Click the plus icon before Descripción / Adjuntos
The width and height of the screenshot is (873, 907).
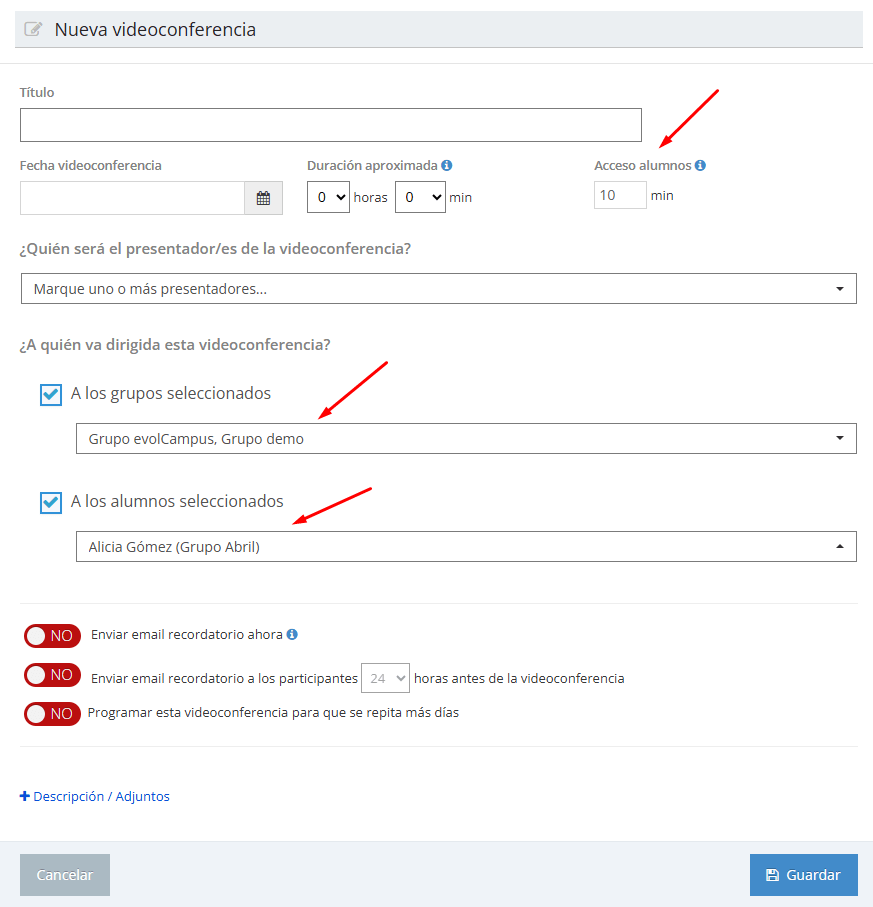point(25,797)
